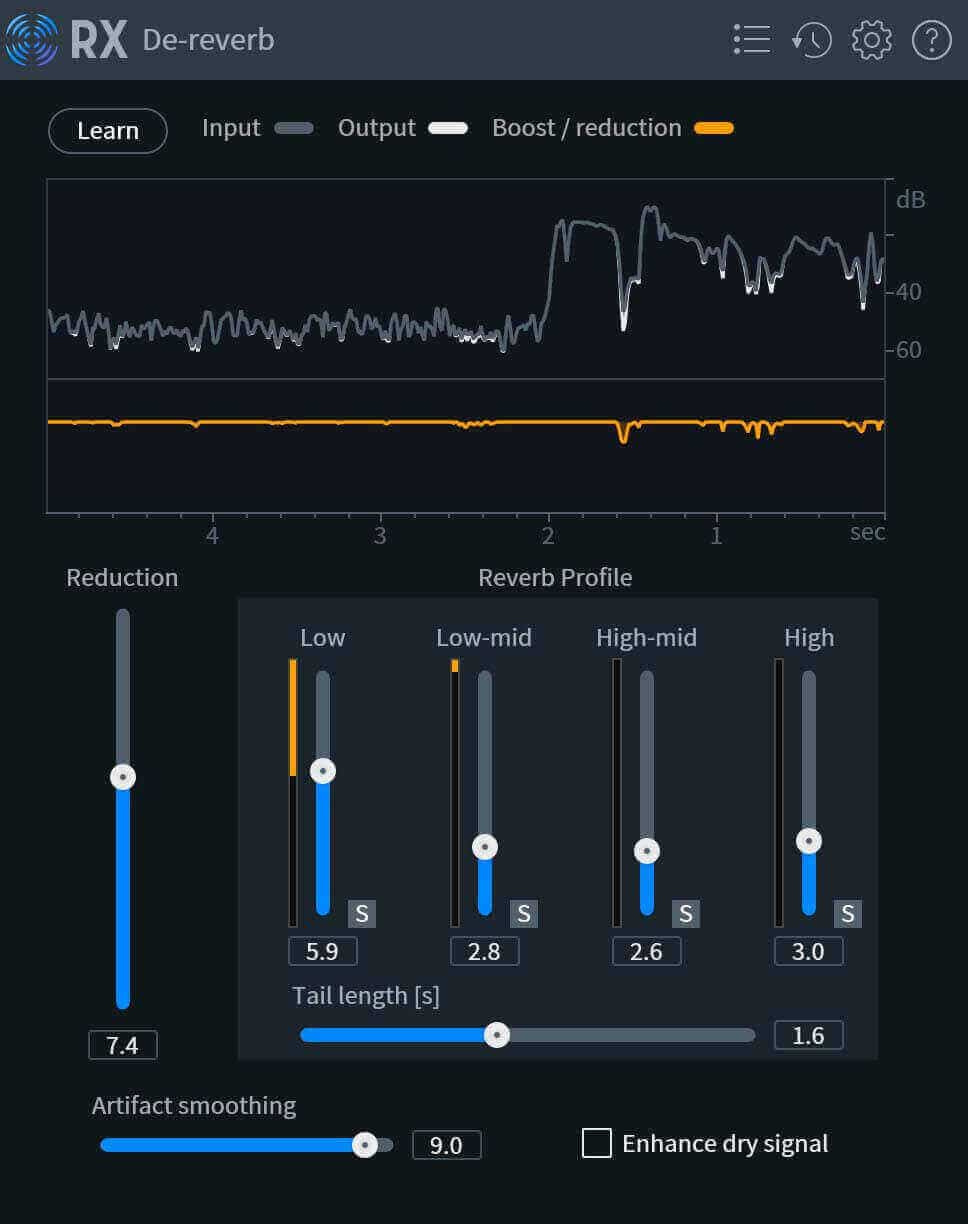
Task: Solo the High band
Action: click(x=848, y=913)
